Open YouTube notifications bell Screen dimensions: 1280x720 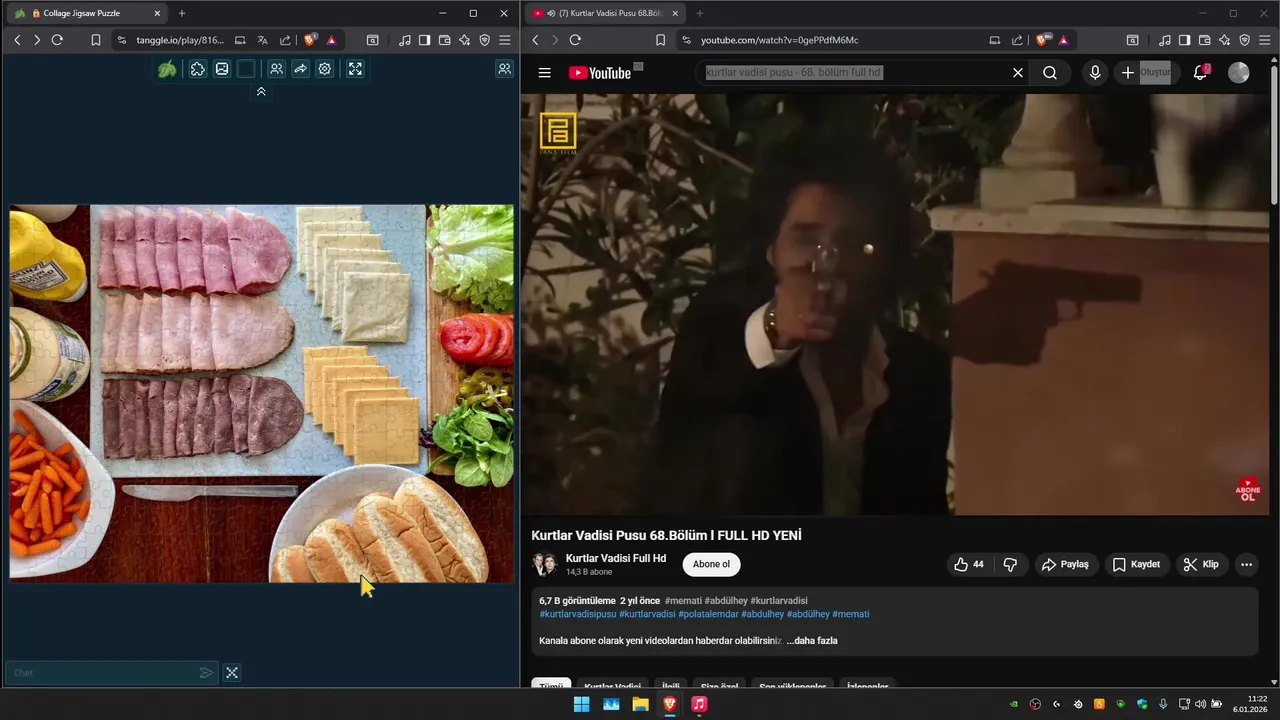[1201, 72]
